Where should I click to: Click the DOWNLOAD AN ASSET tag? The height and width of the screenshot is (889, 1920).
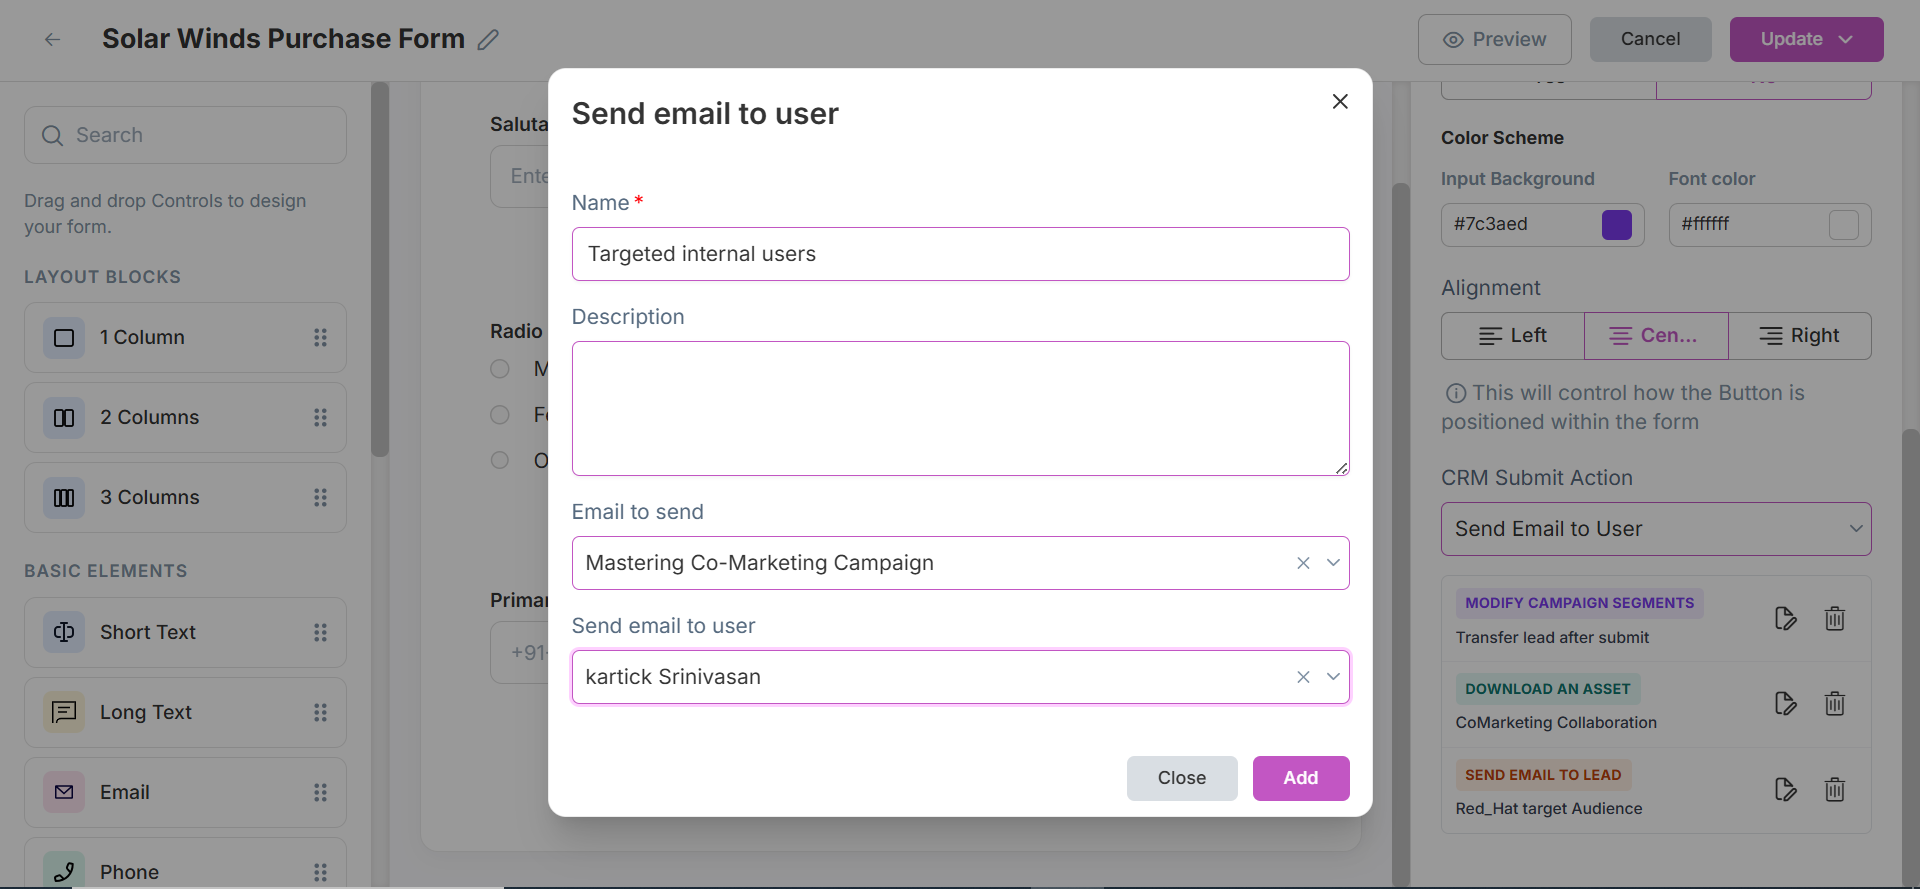point(1548,689)
